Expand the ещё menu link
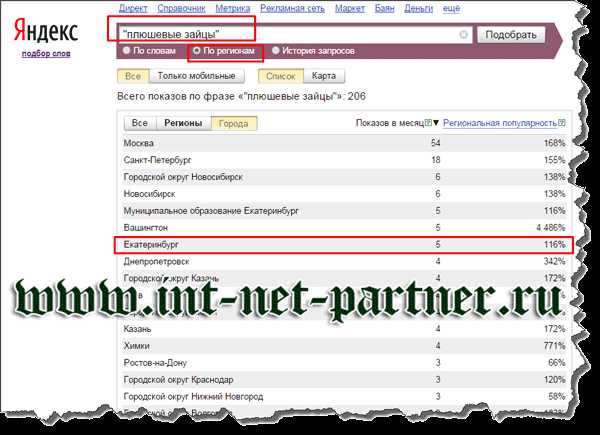The width and height of the screenshot is (600, 435). [x=451, y=8]
